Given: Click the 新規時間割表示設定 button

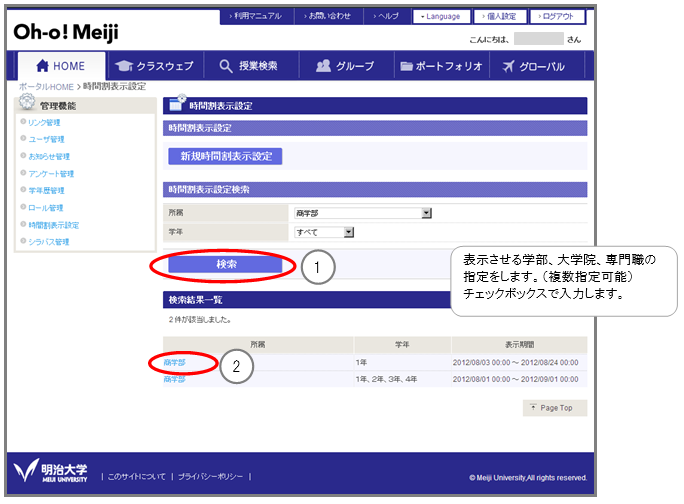Looking at the screenshot, I should (225, 156).
